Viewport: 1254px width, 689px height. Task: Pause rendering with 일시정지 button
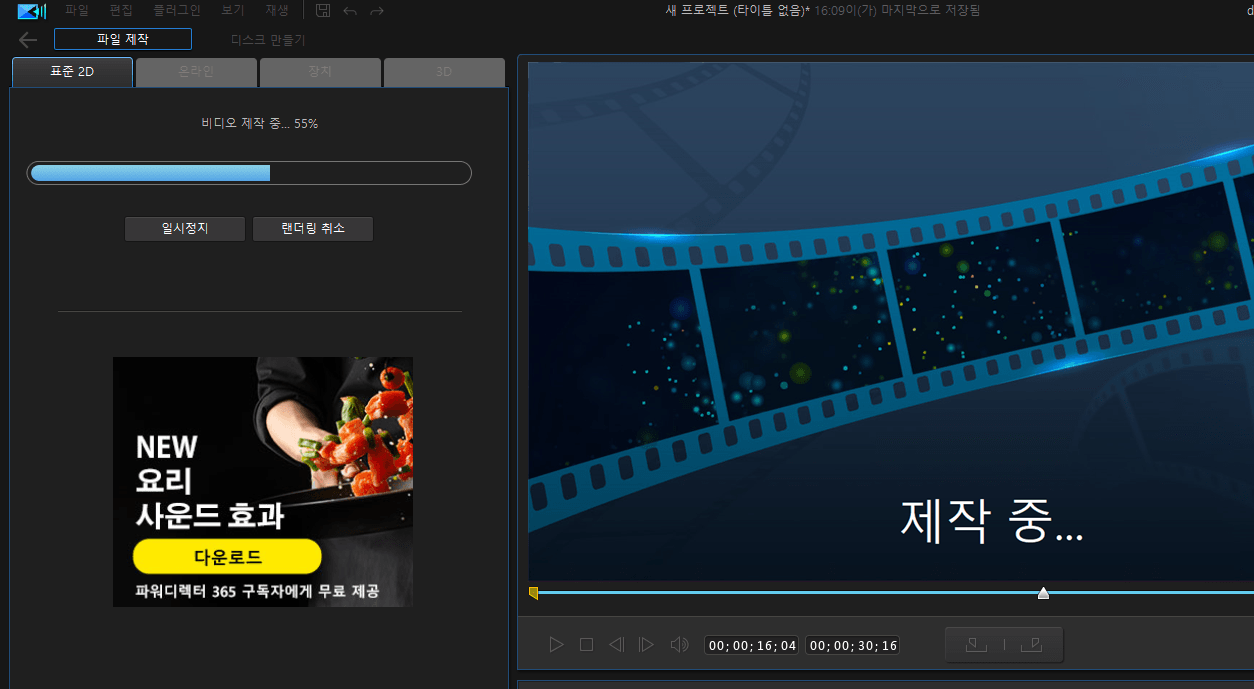(185, 228)
